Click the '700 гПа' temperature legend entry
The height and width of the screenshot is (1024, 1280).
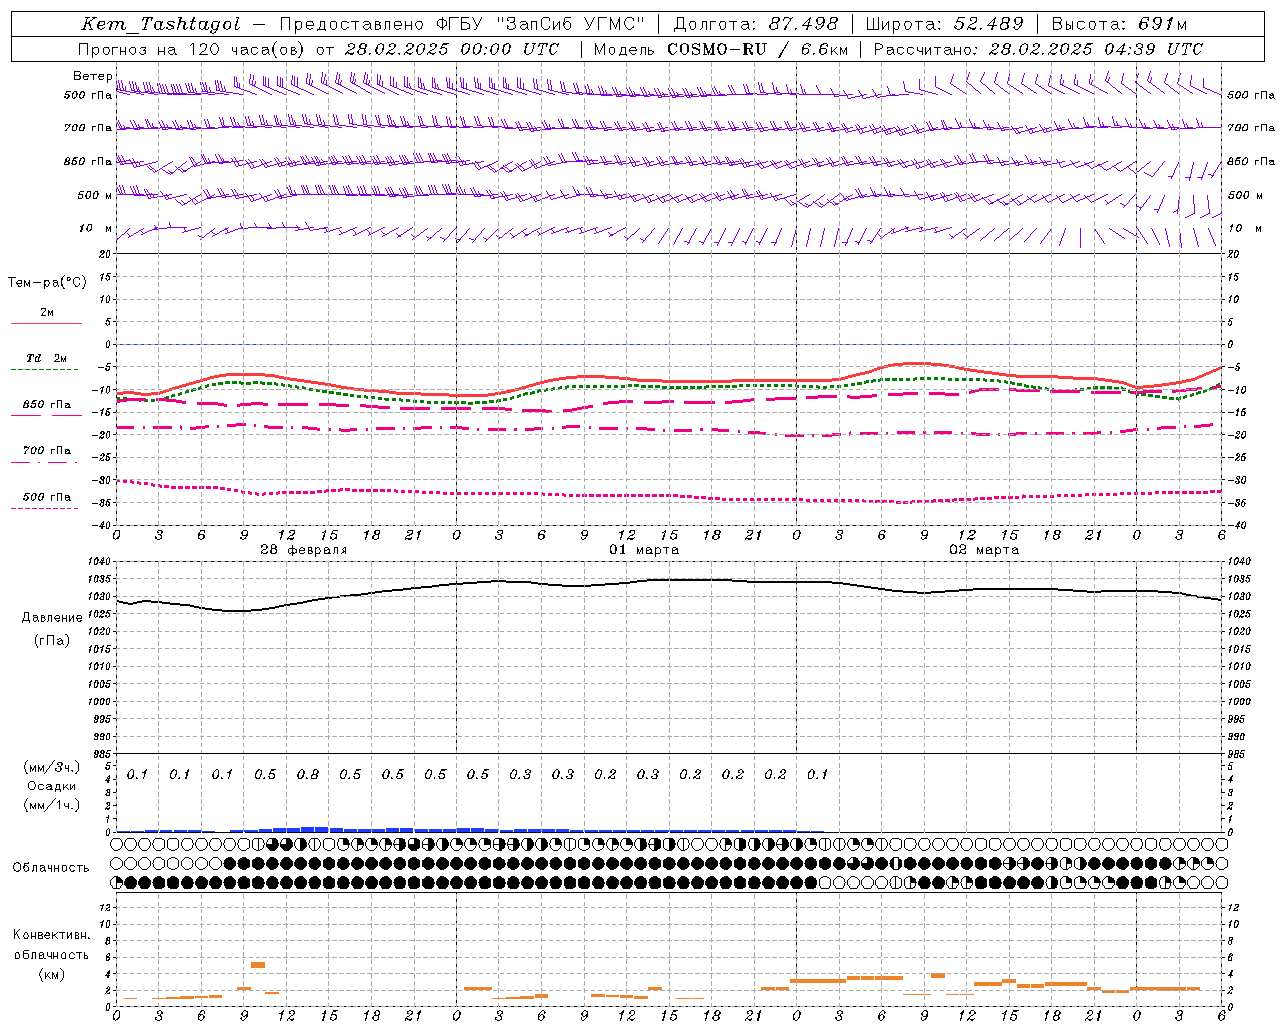coord(46,450)
